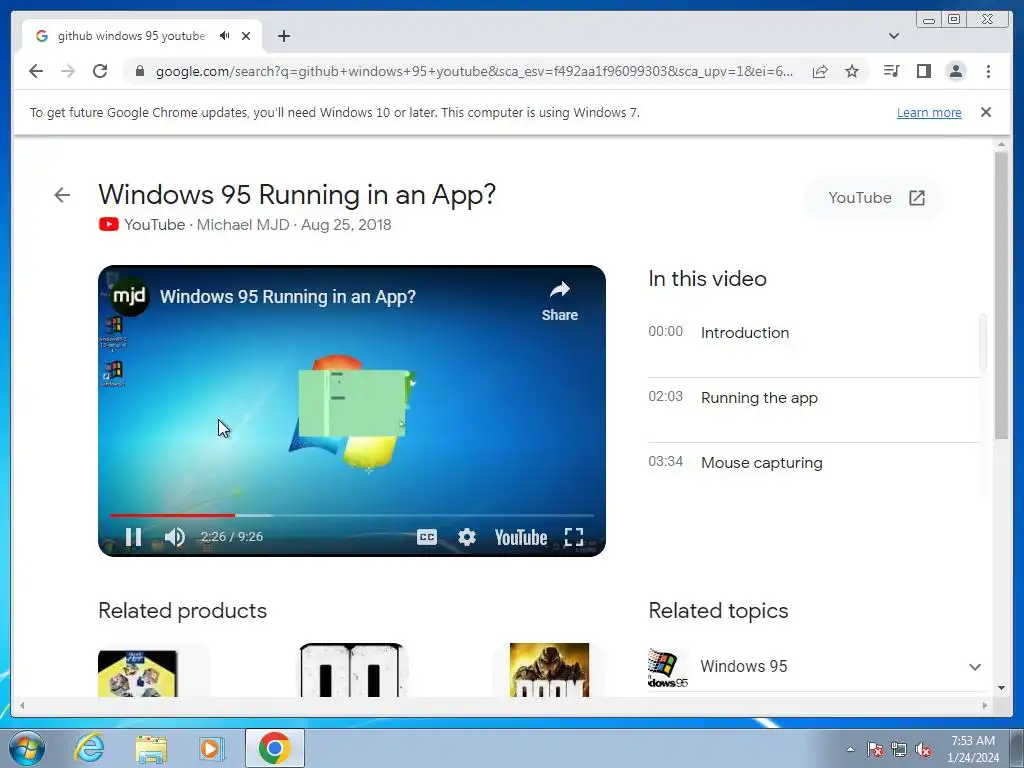Open the Chrome profile avatar menu
The width and height of the screenshot is (1024, 768).
tap(955, 71)
